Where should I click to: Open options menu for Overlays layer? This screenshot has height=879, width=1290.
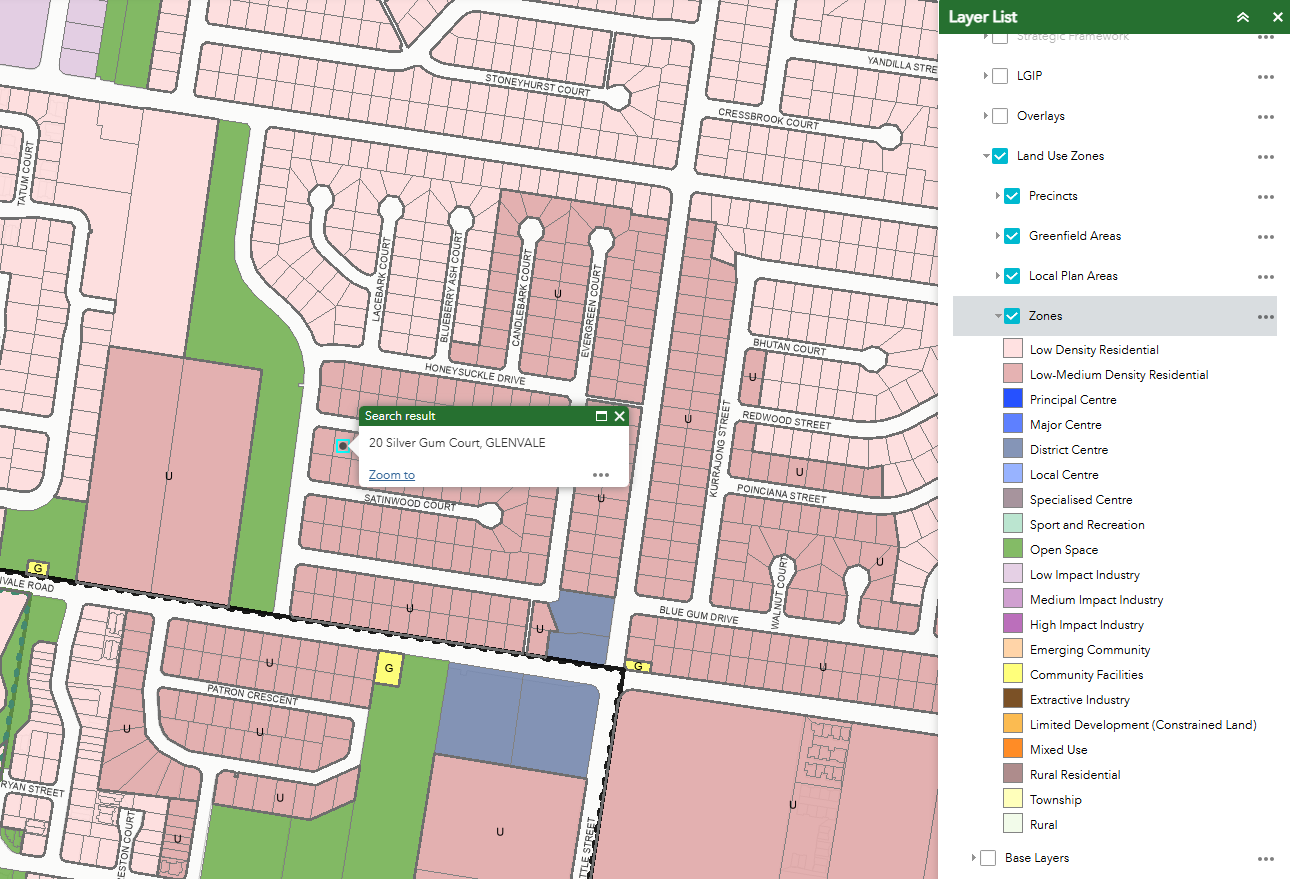click(1265, 117)
